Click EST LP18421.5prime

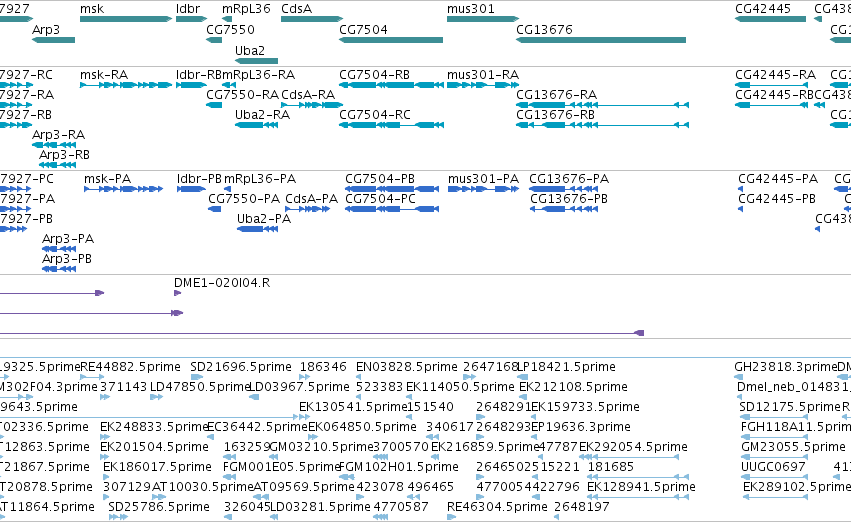567,367
